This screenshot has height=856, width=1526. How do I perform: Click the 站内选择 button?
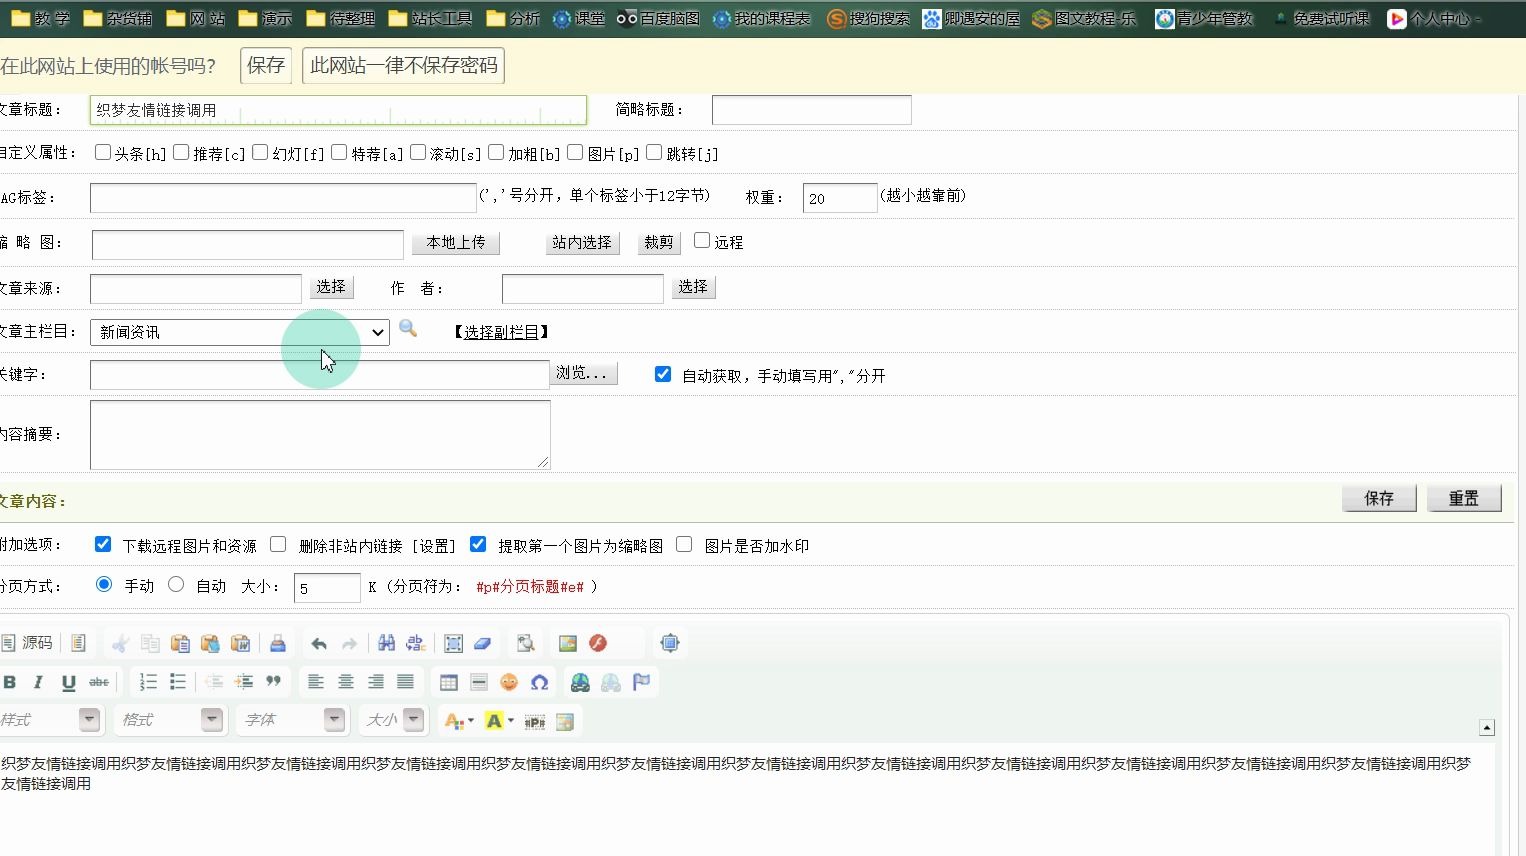tap(582, 243)
